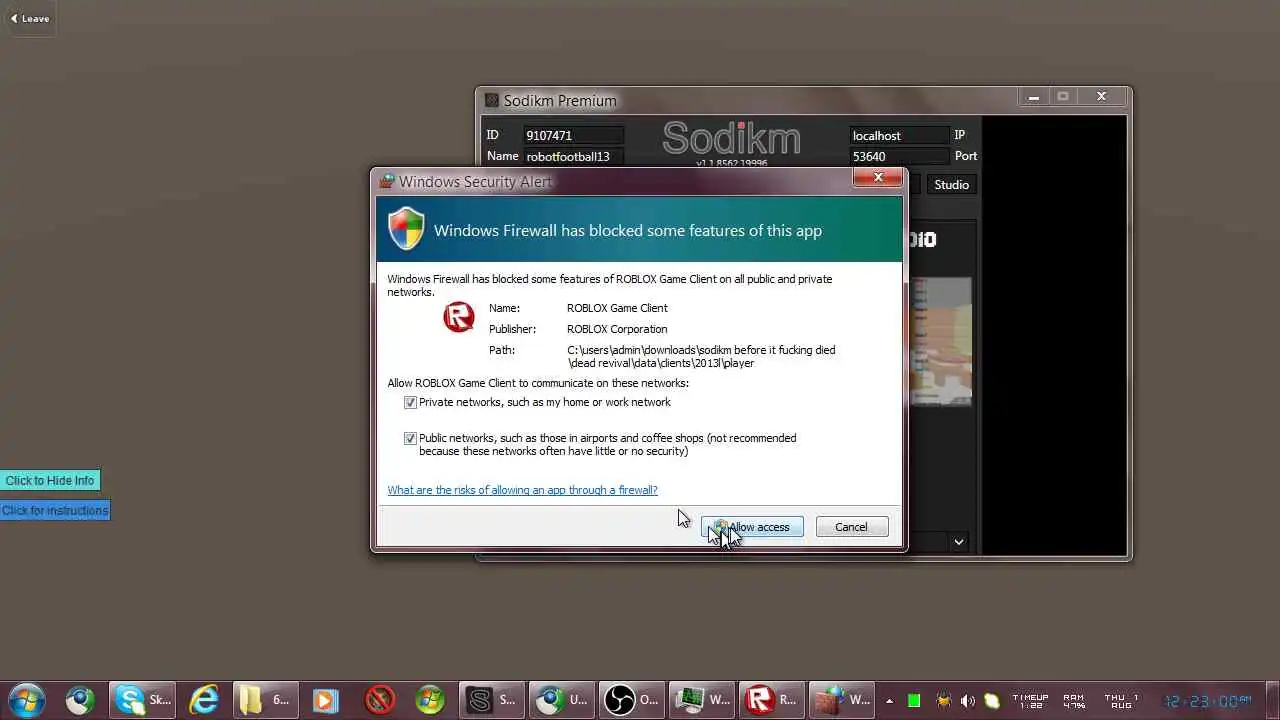Image resolution: width=1280 pixels, height=720 pixels.
Task: Click the Studio button in Sodikm
Action: tap(951, 185)
